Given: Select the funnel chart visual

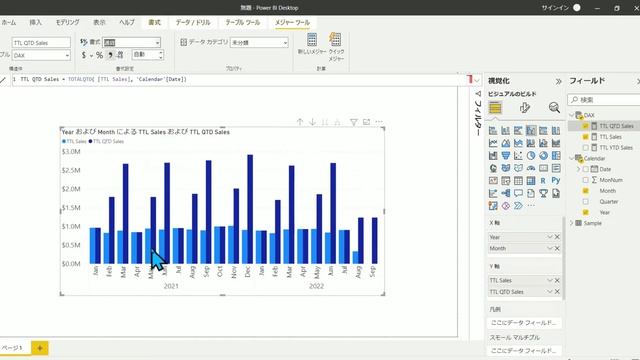Looking at the screenshot, I should tap(506, 156).
